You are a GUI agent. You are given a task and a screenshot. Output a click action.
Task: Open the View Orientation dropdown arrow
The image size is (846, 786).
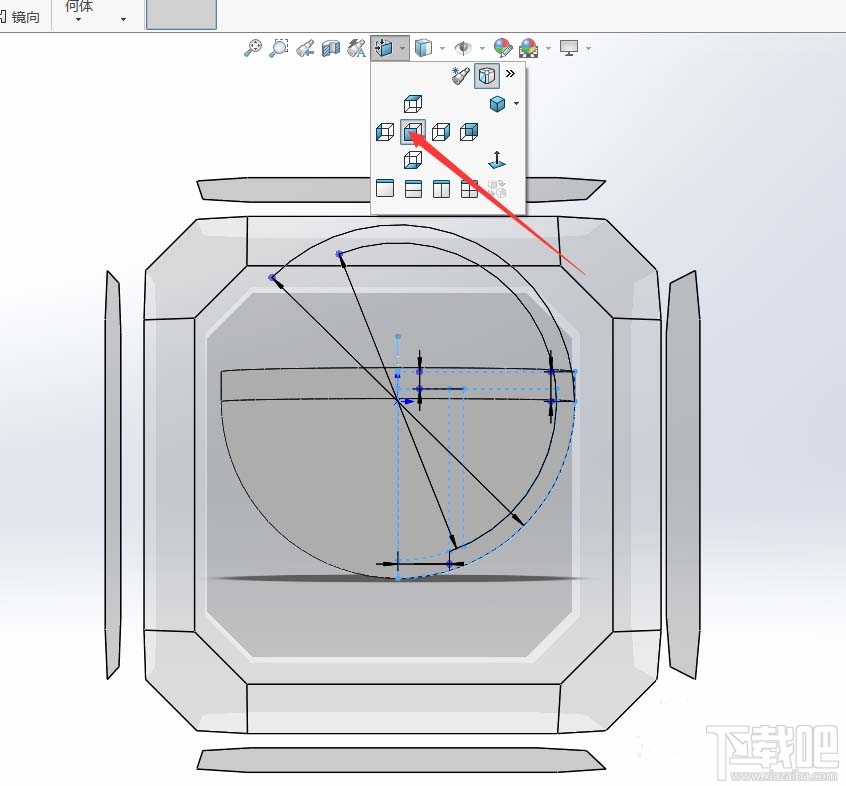(x=402, y=47)
